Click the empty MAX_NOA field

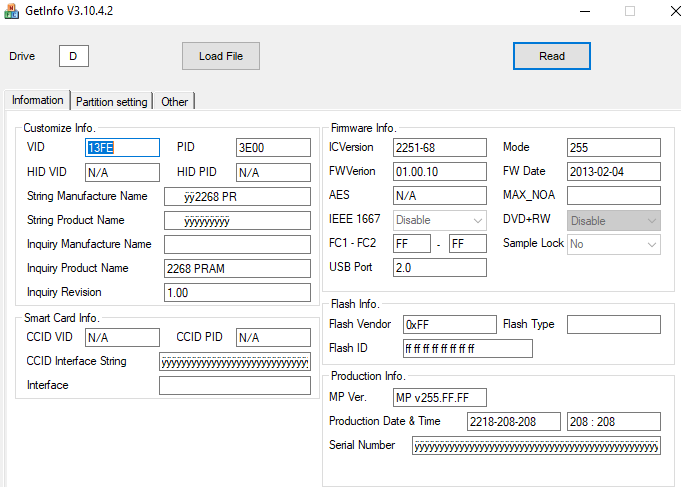(614, 195)
